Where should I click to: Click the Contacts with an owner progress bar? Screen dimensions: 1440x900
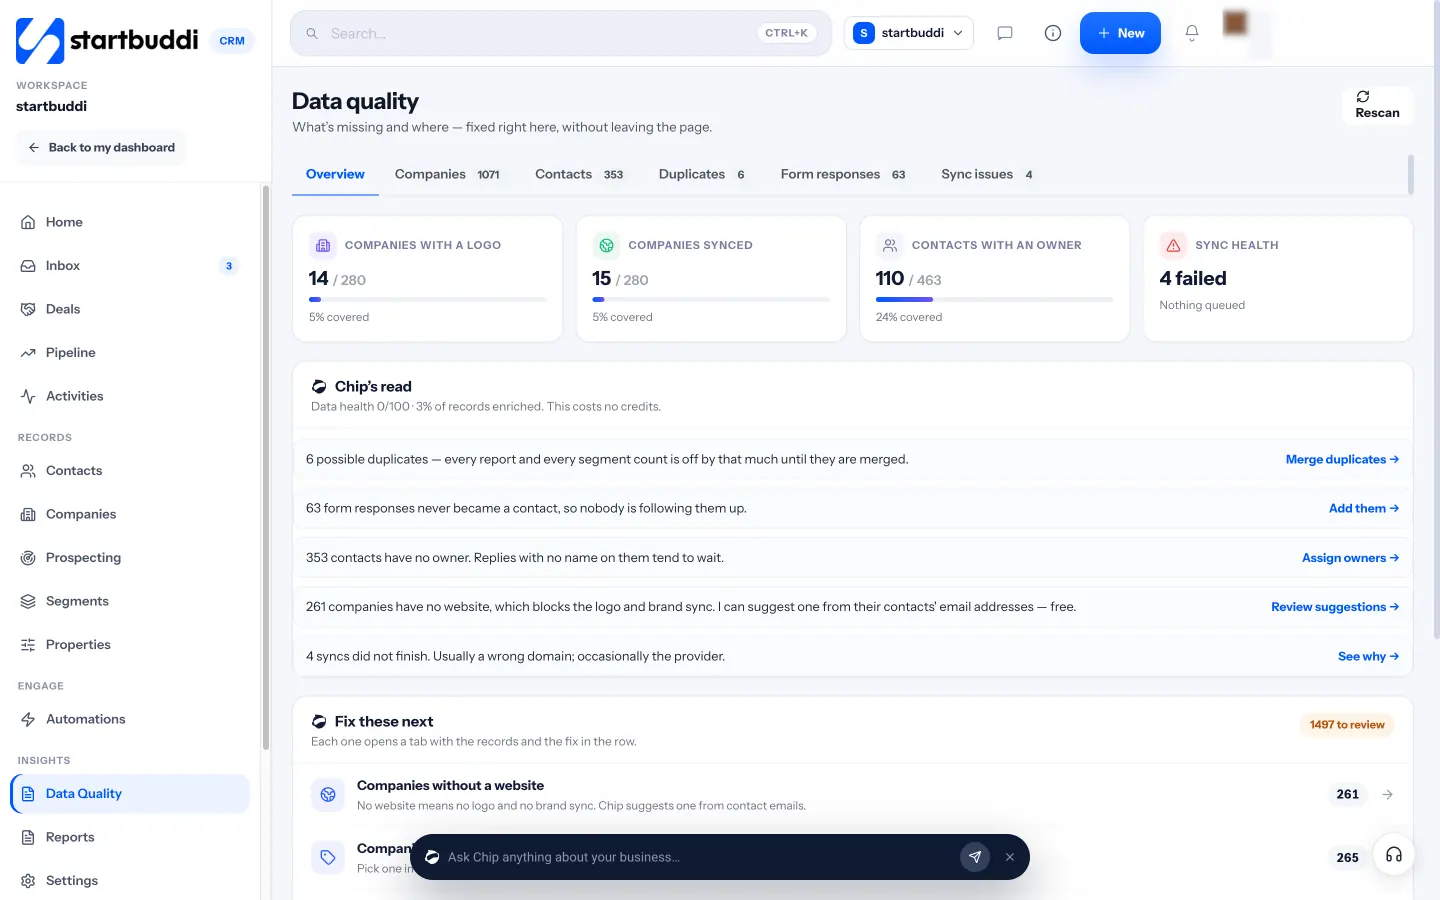[x=994, y=299]
